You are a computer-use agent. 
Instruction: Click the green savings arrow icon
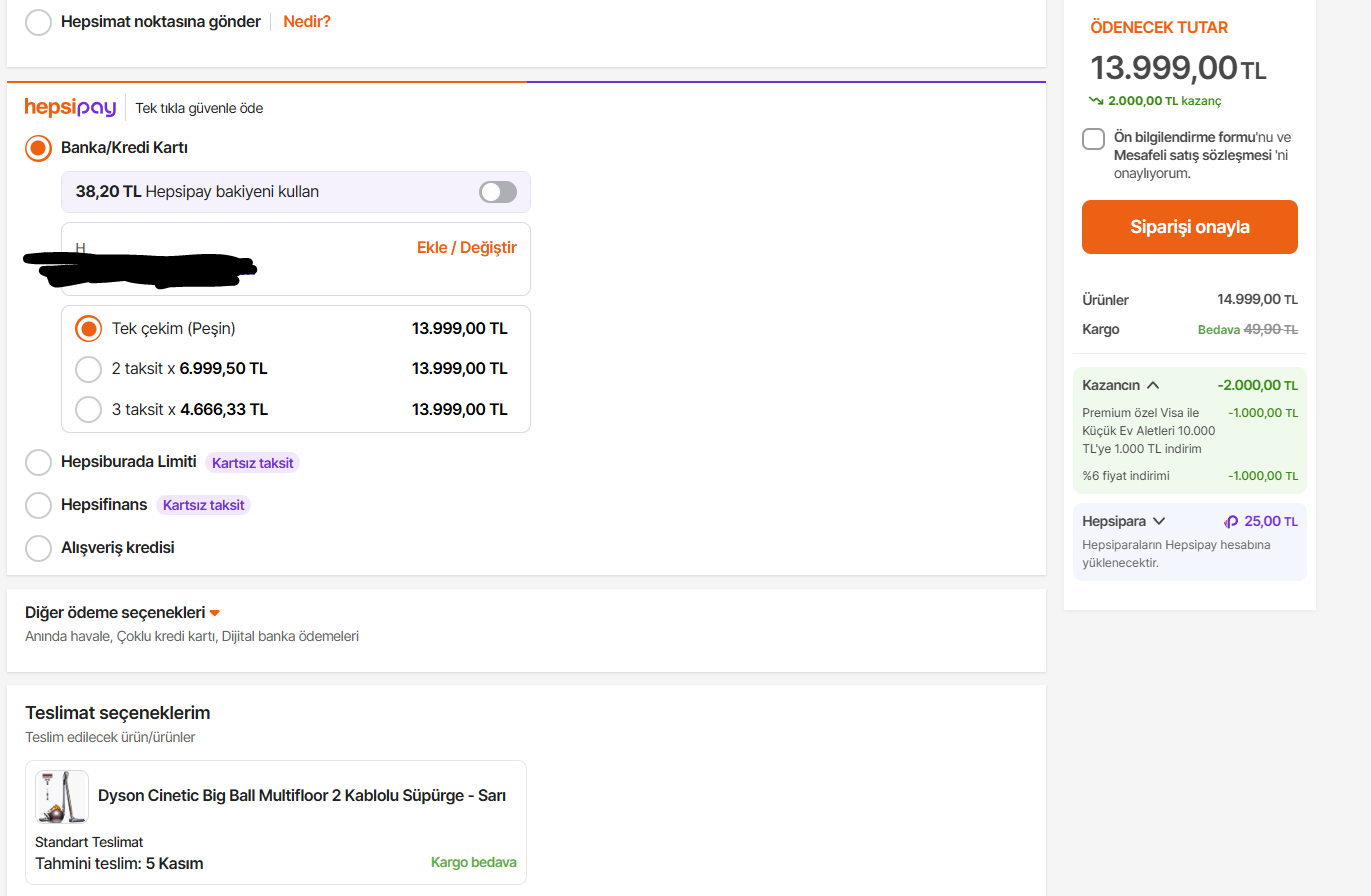click(x=1096, y=101)
